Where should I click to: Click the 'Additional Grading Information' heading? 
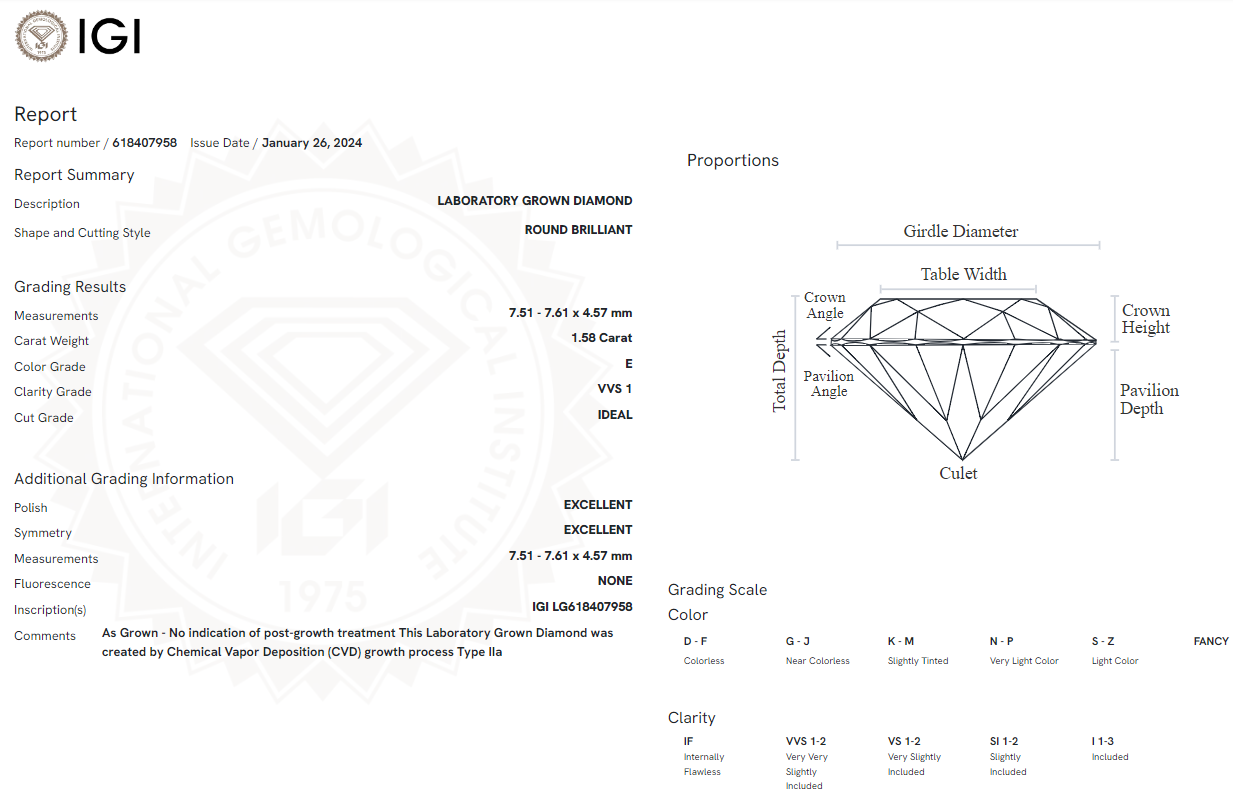point(124,479)
